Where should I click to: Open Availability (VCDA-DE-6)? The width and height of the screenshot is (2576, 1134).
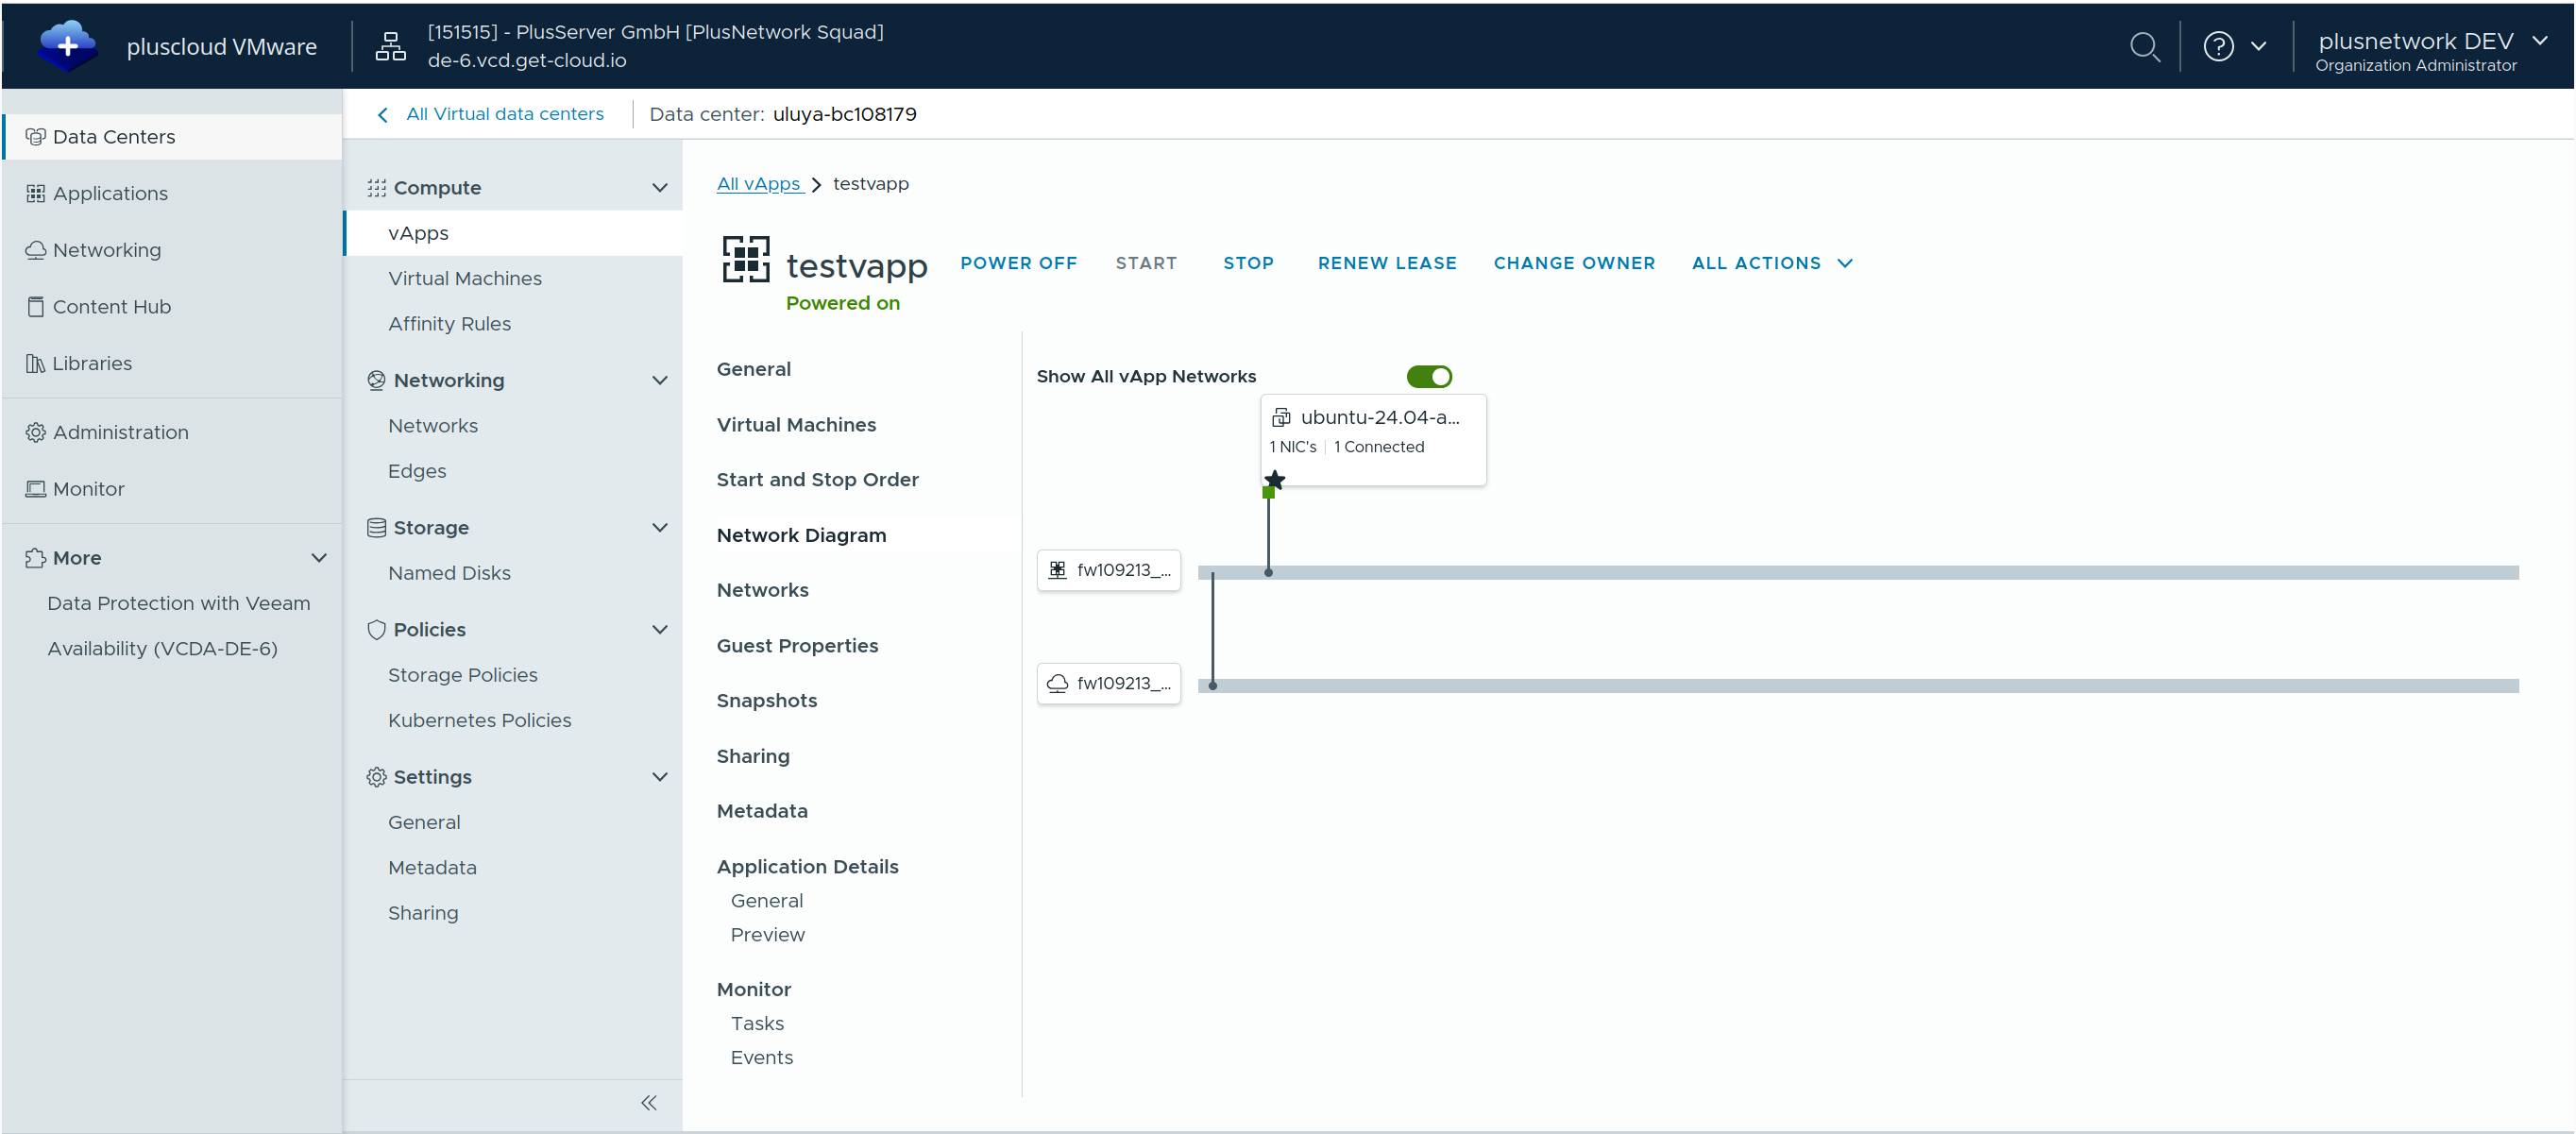coord(162,648)
